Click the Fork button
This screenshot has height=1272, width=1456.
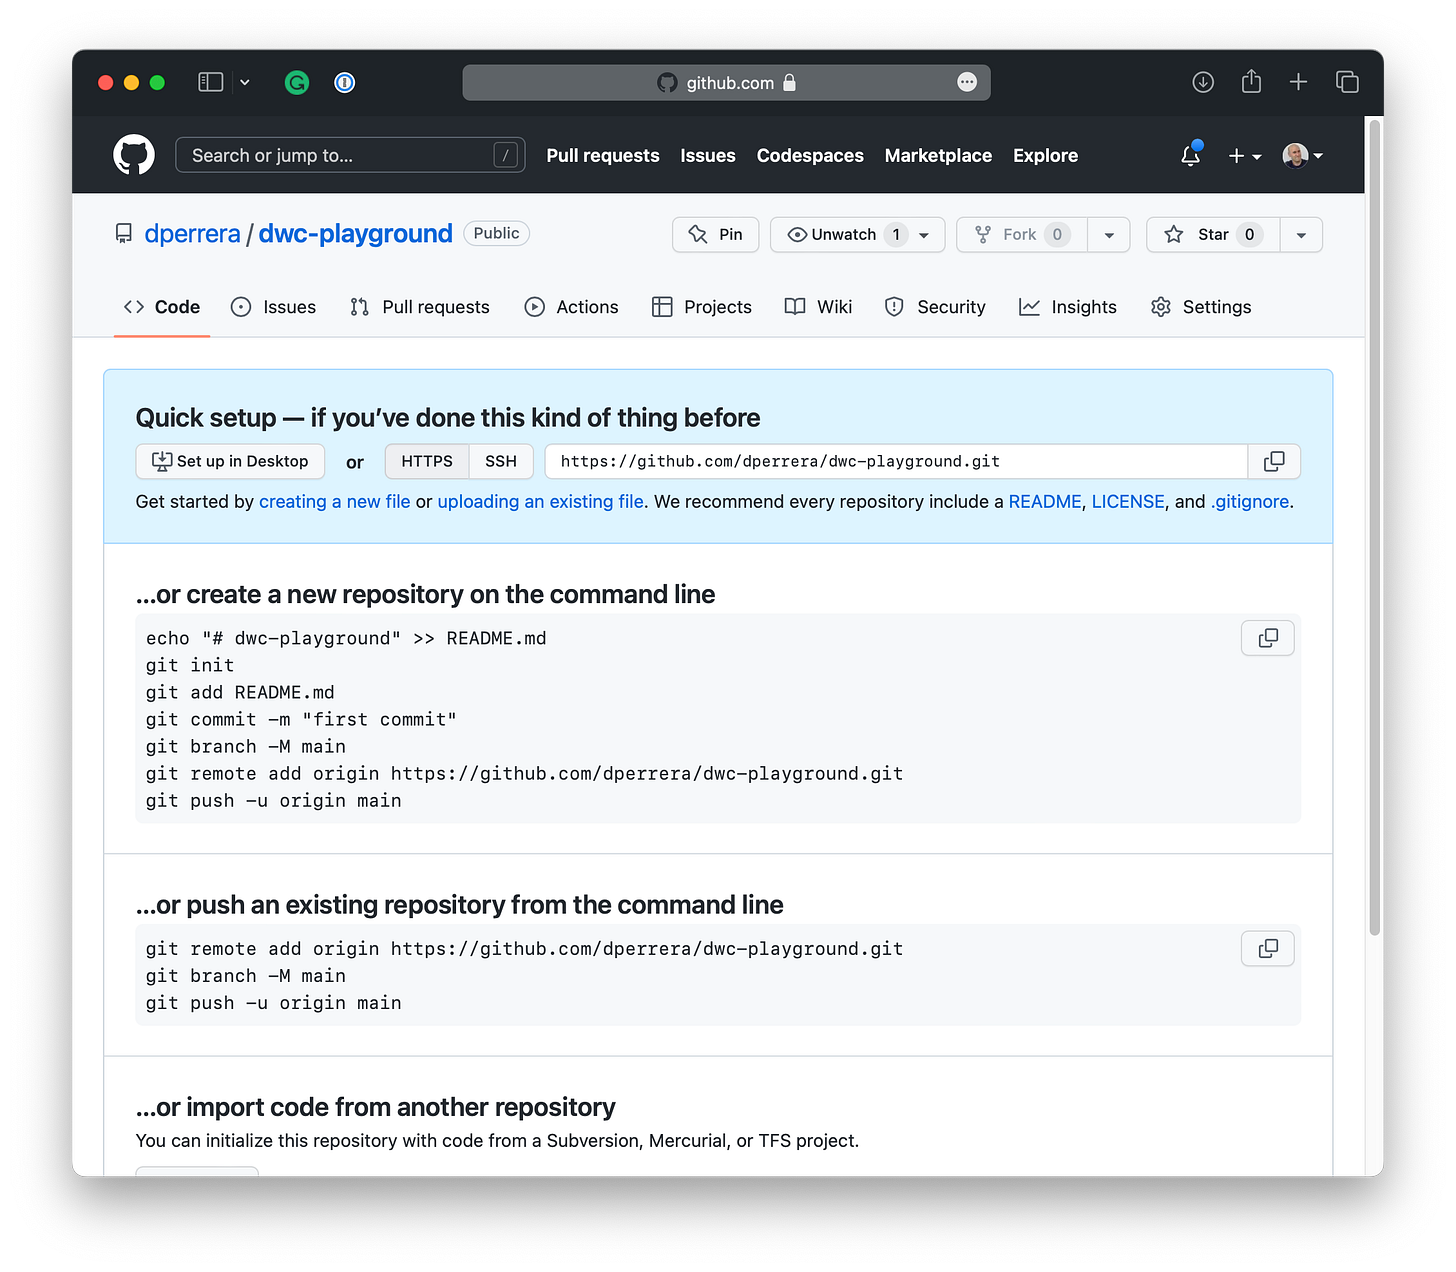pos(1022,234)
